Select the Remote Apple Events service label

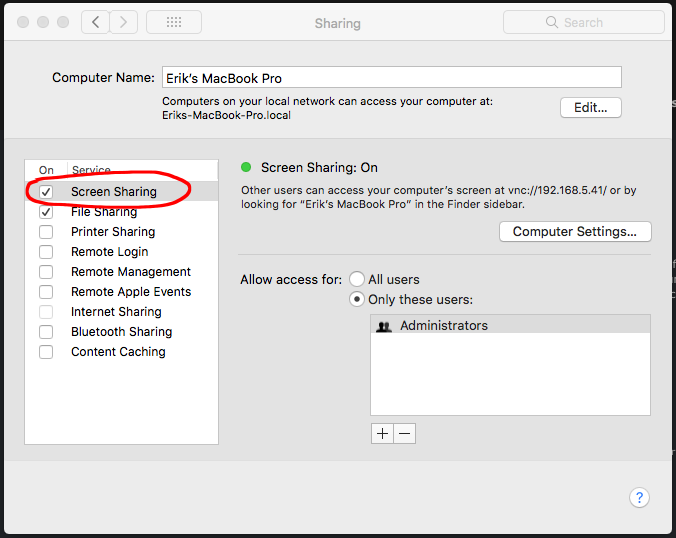pyautogui.click(x=131, y=292)
